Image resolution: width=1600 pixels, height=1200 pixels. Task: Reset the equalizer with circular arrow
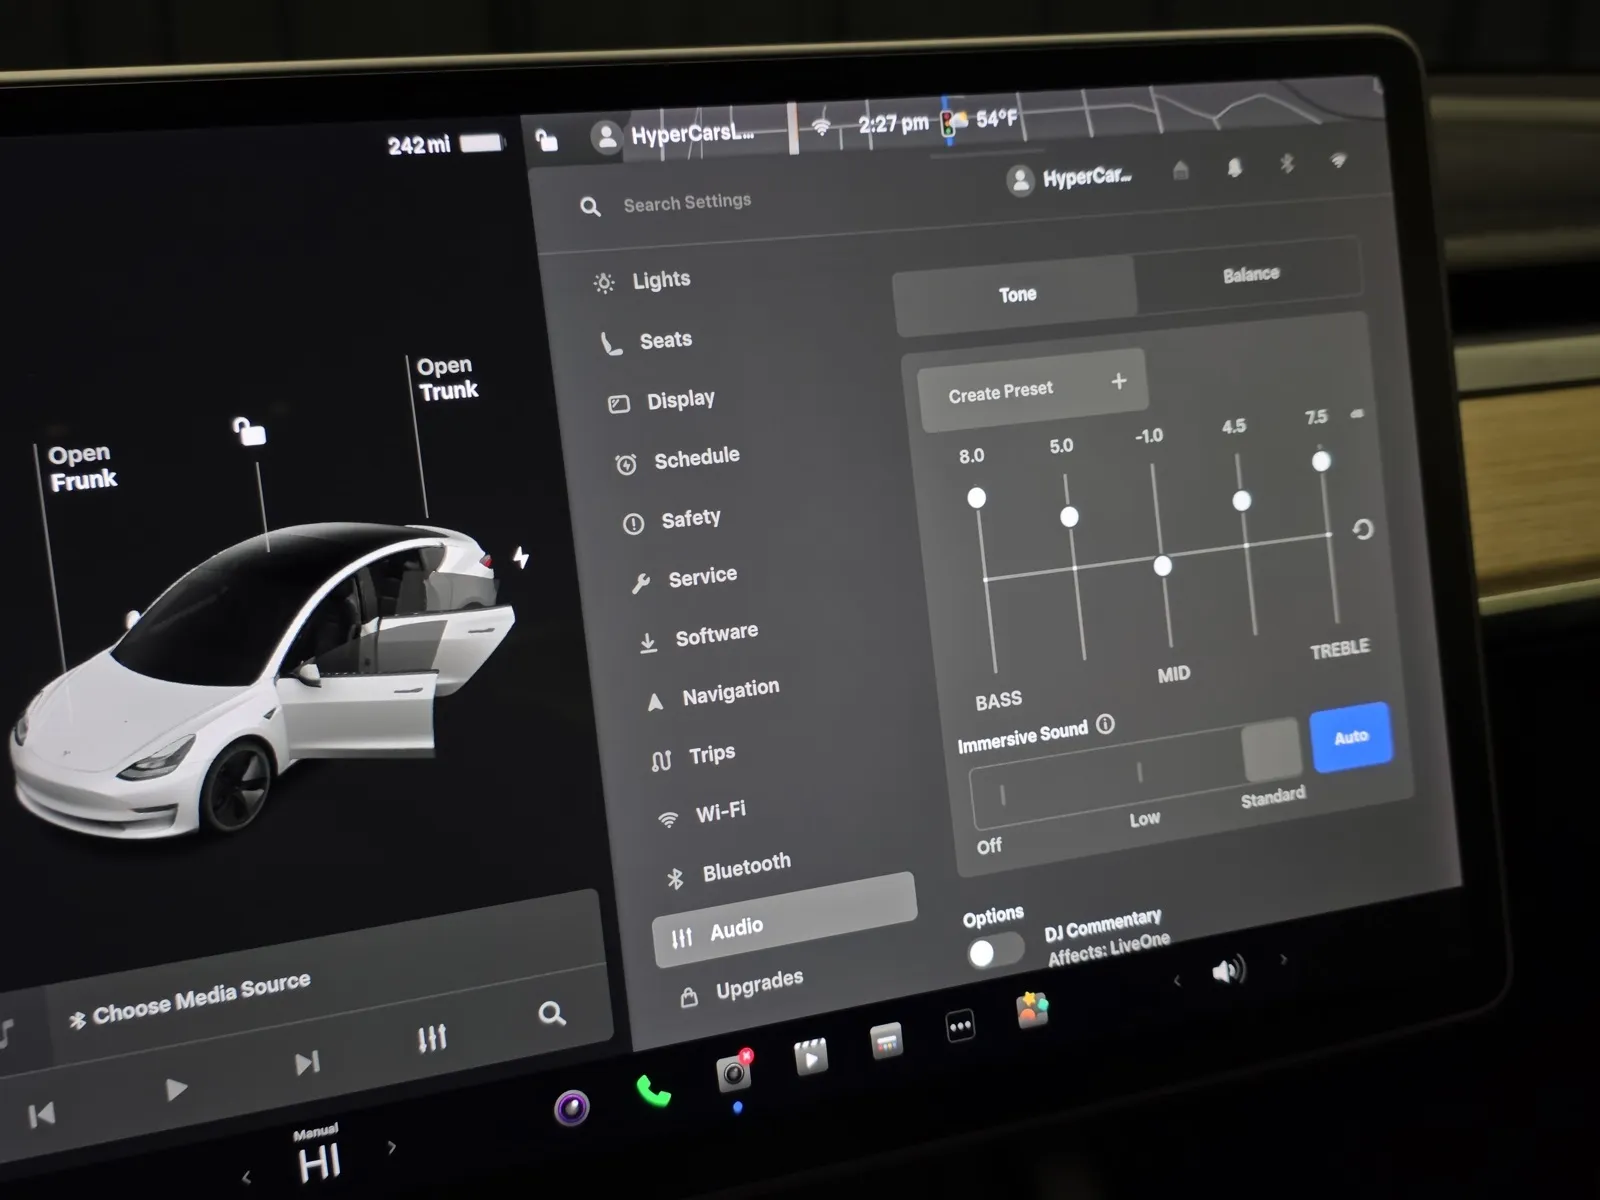pyautogui.click(x=1362, y=529)
